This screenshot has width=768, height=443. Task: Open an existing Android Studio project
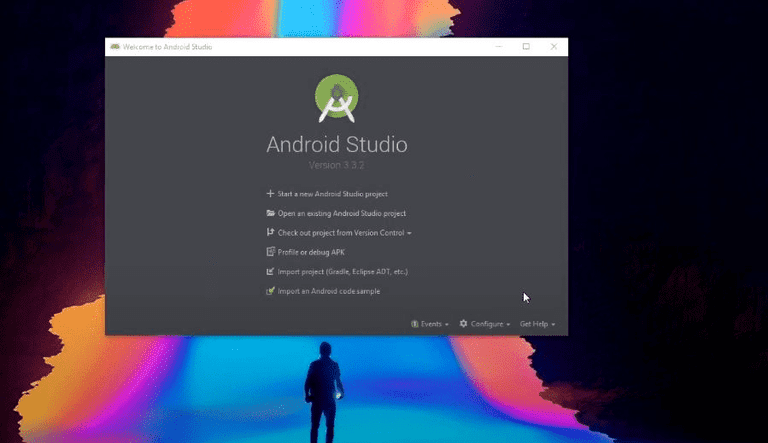click(x=341, y=213)
